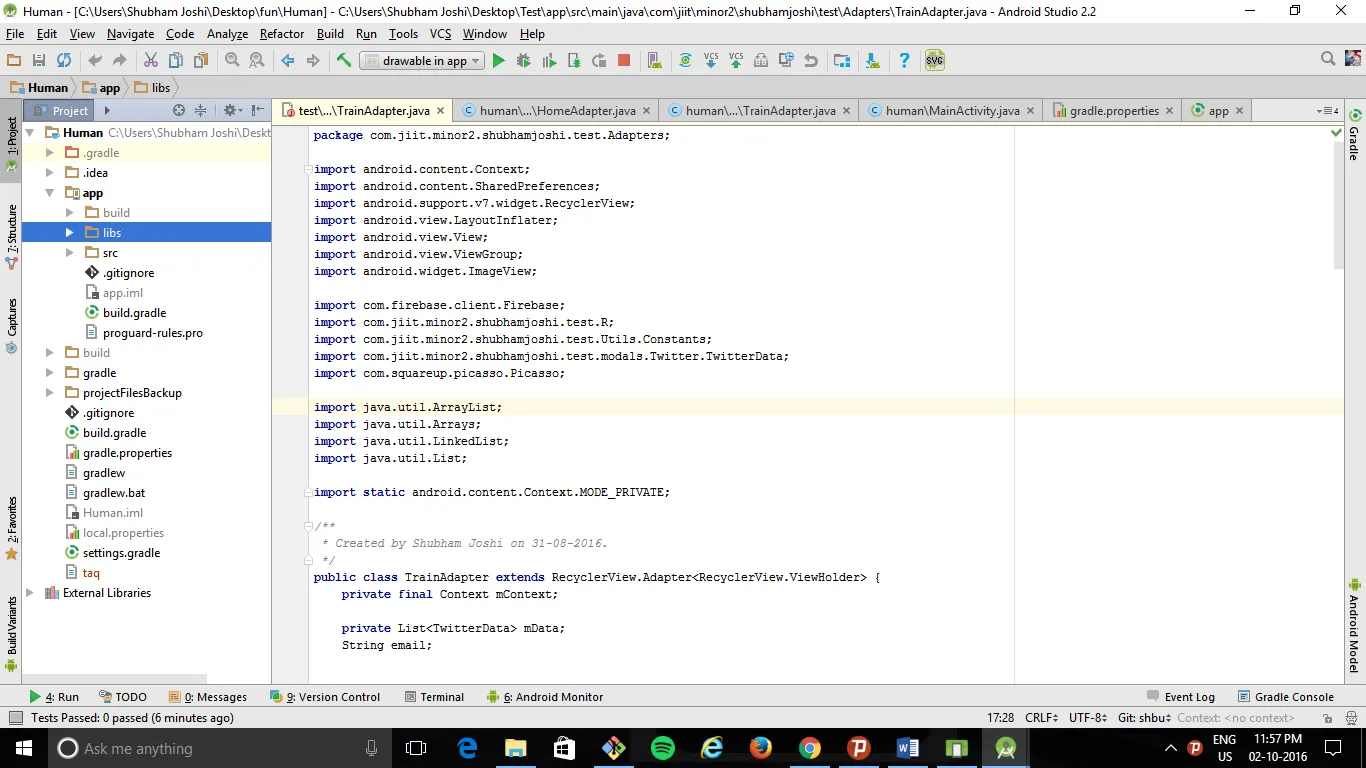Change UTF-8 file encoding in status bar
Image resolution: width=1366 pixels, height=768 pixels.
(x=1088, y=718)
